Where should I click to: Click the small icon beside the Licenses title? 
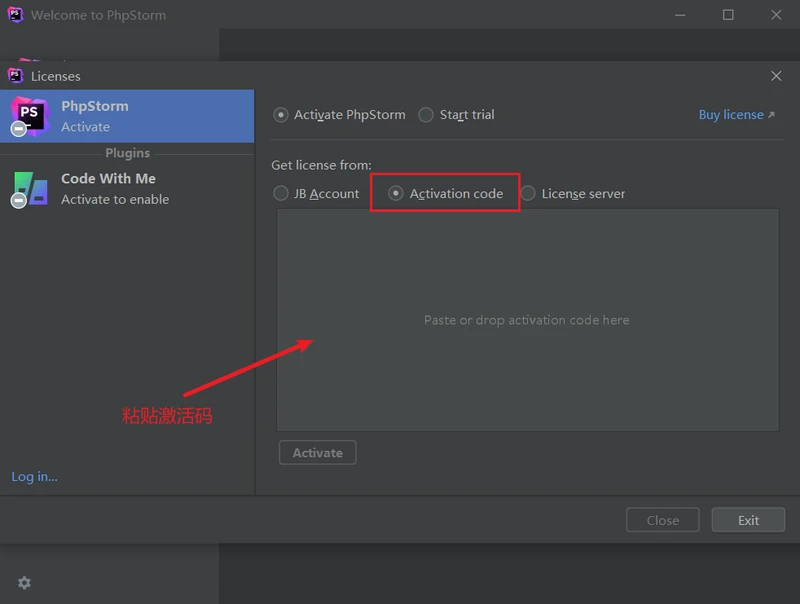pos(15,76)
